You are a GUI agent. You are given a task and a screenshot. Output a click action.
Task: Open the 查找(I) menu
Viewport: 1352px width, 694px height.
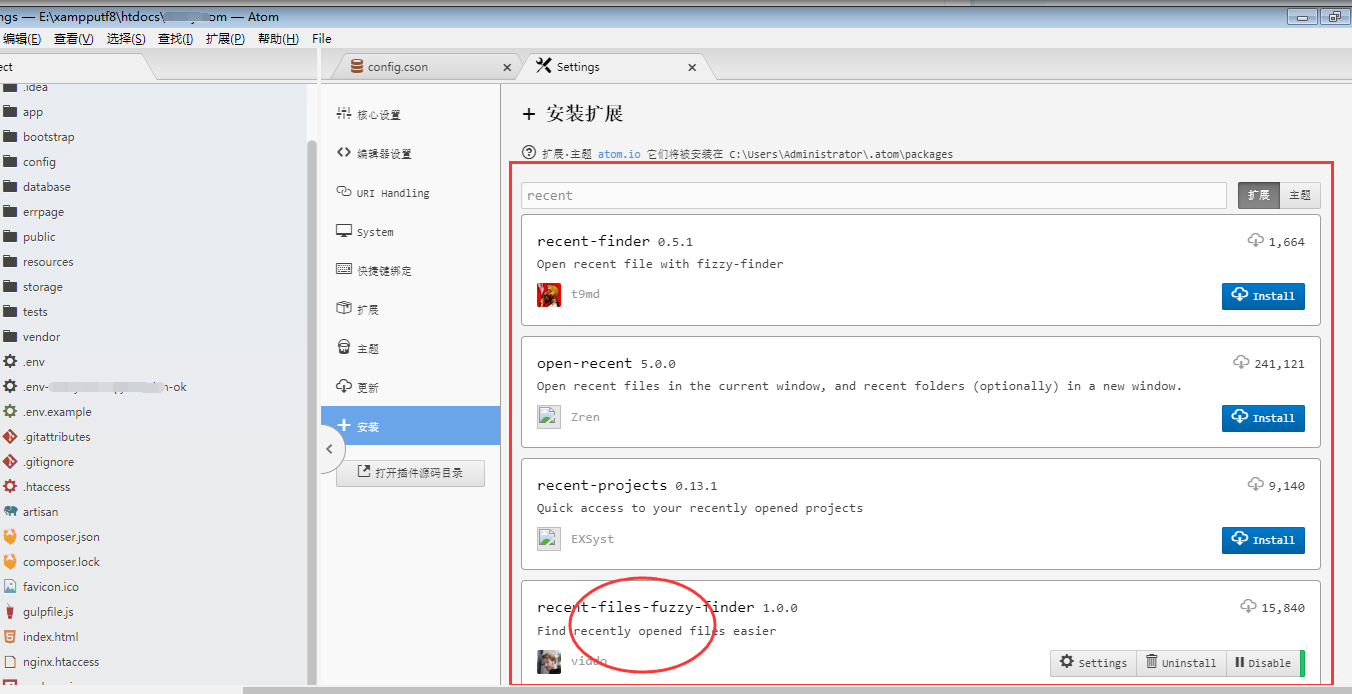pos(175,39)
